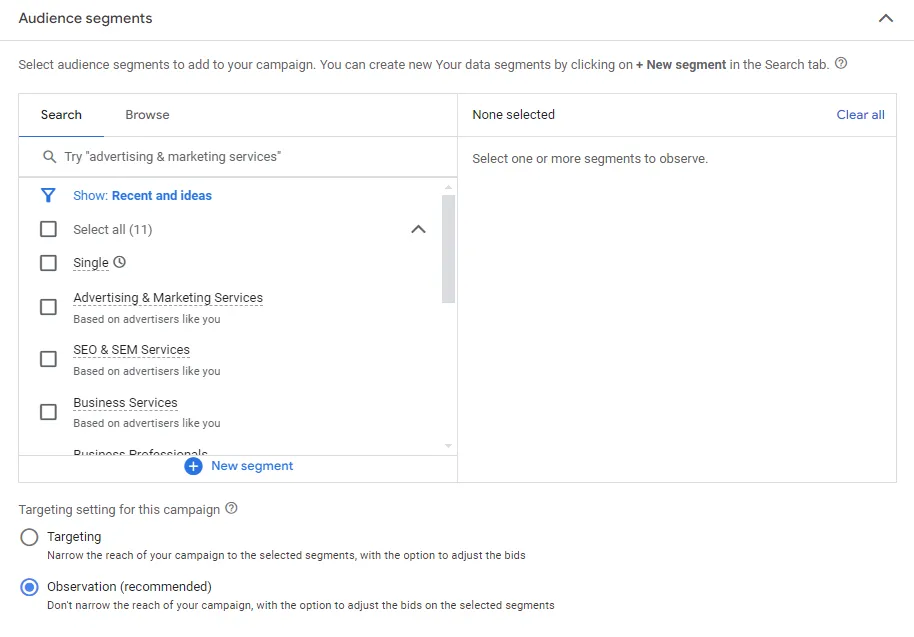
Task: Click the help icon next to Targeting setting
Action: click(x=232, y=508)
